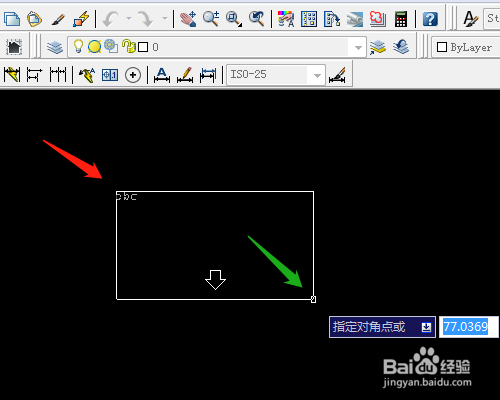Viewport: 500px width, 400px height.
Task: Click the My Workspace house icon
Action: tap(14, 47)
